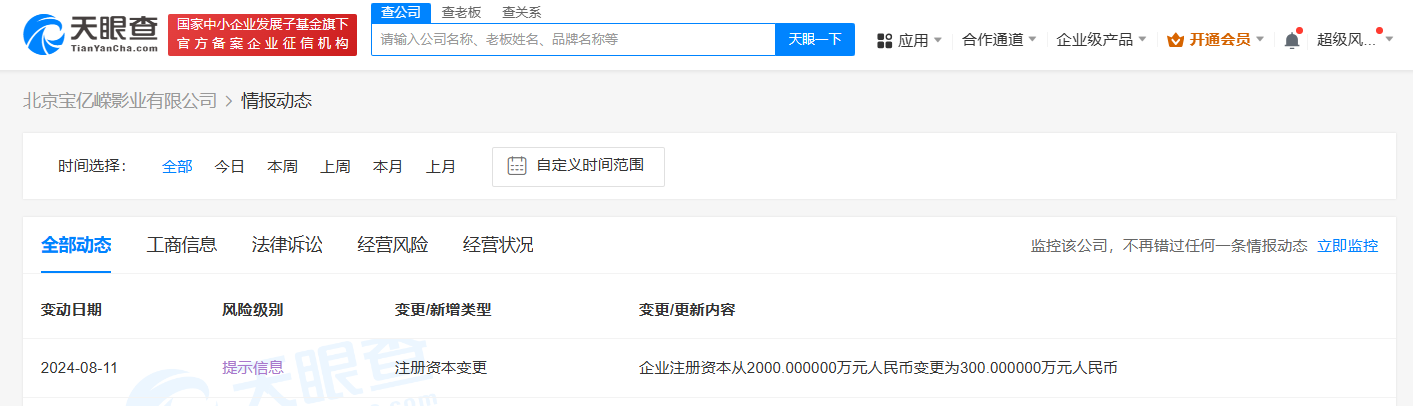Open the 开通会员 dropdown arrow
Screen dimensions: 1413x406
point(1260,40)
